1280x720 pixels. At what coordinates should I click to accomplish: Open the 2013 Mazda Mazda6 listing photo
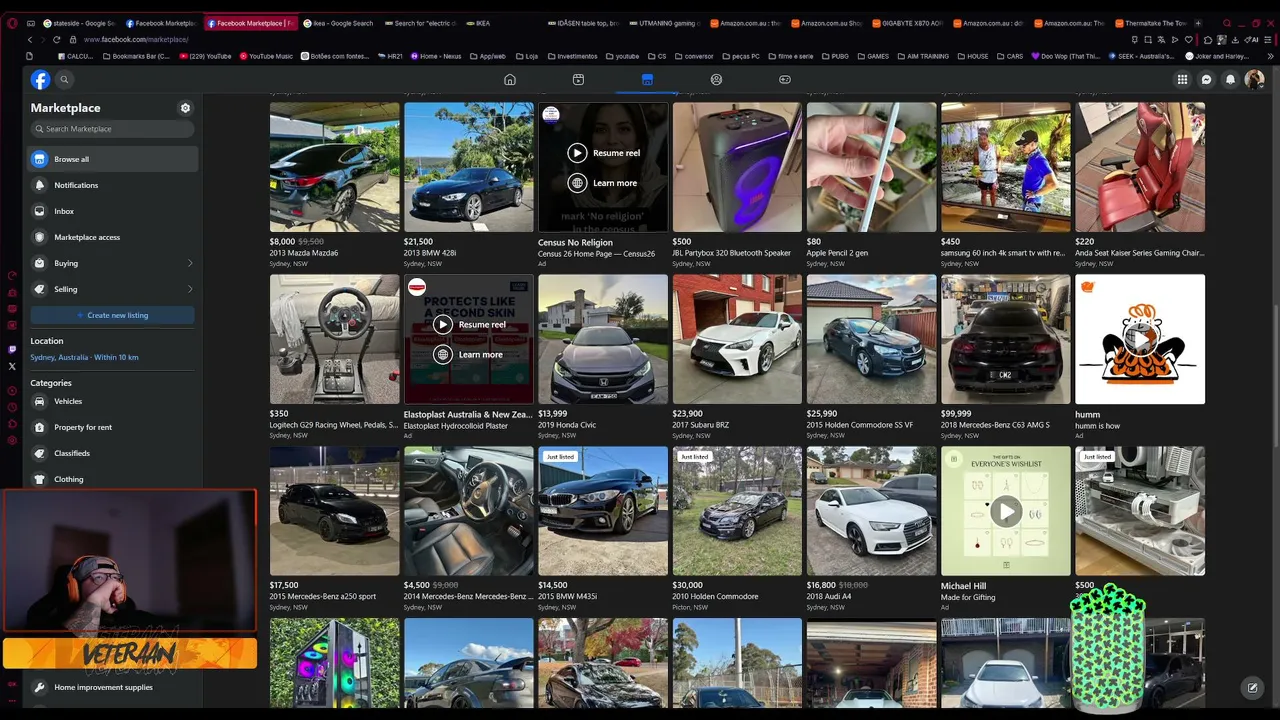click(334, 167)
